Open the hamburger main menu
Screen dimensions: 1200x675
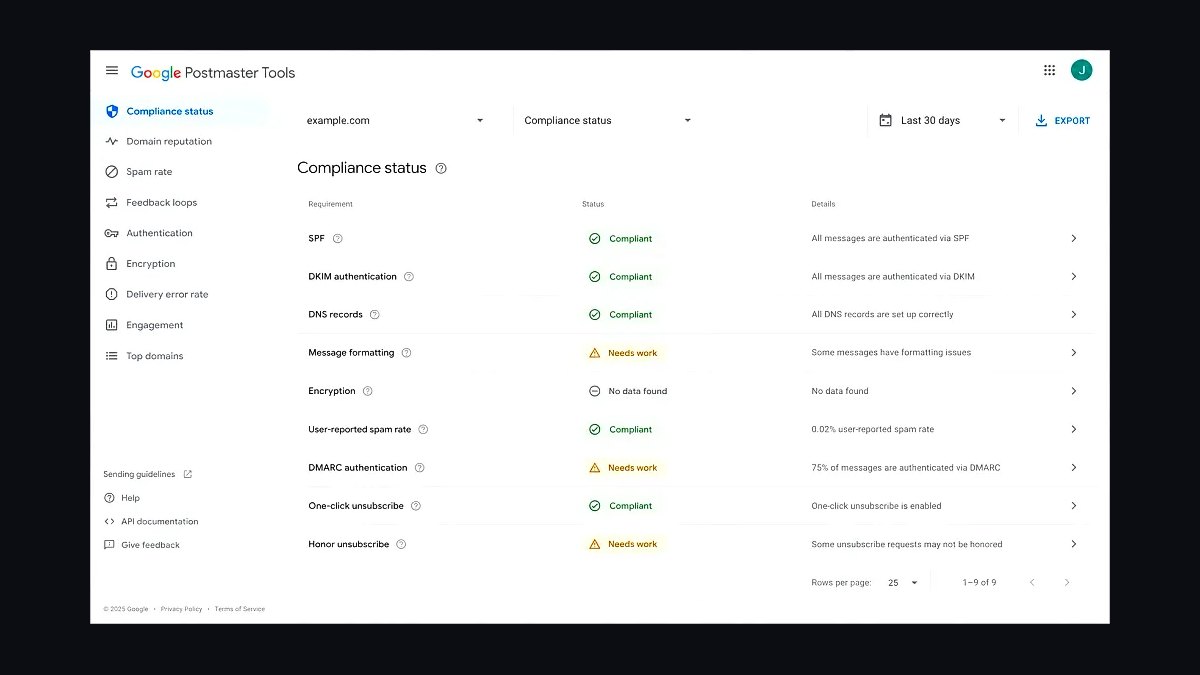[112, 71]
